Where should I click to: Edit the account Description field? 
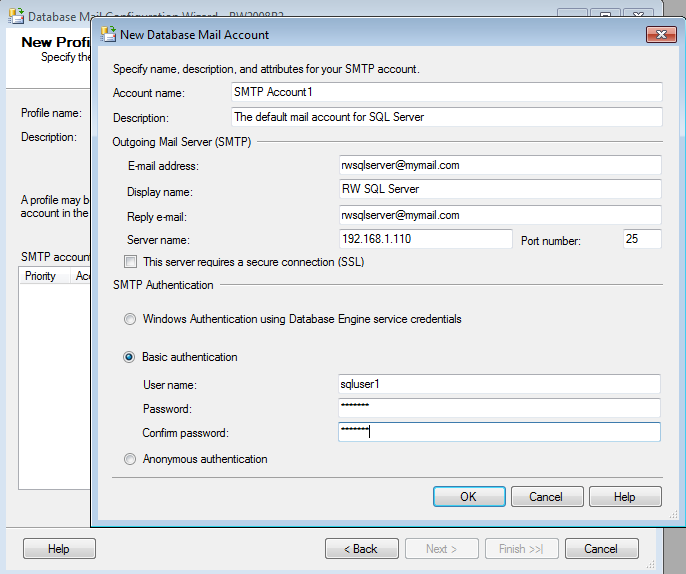pyautogui.click(x=446, y=117)
